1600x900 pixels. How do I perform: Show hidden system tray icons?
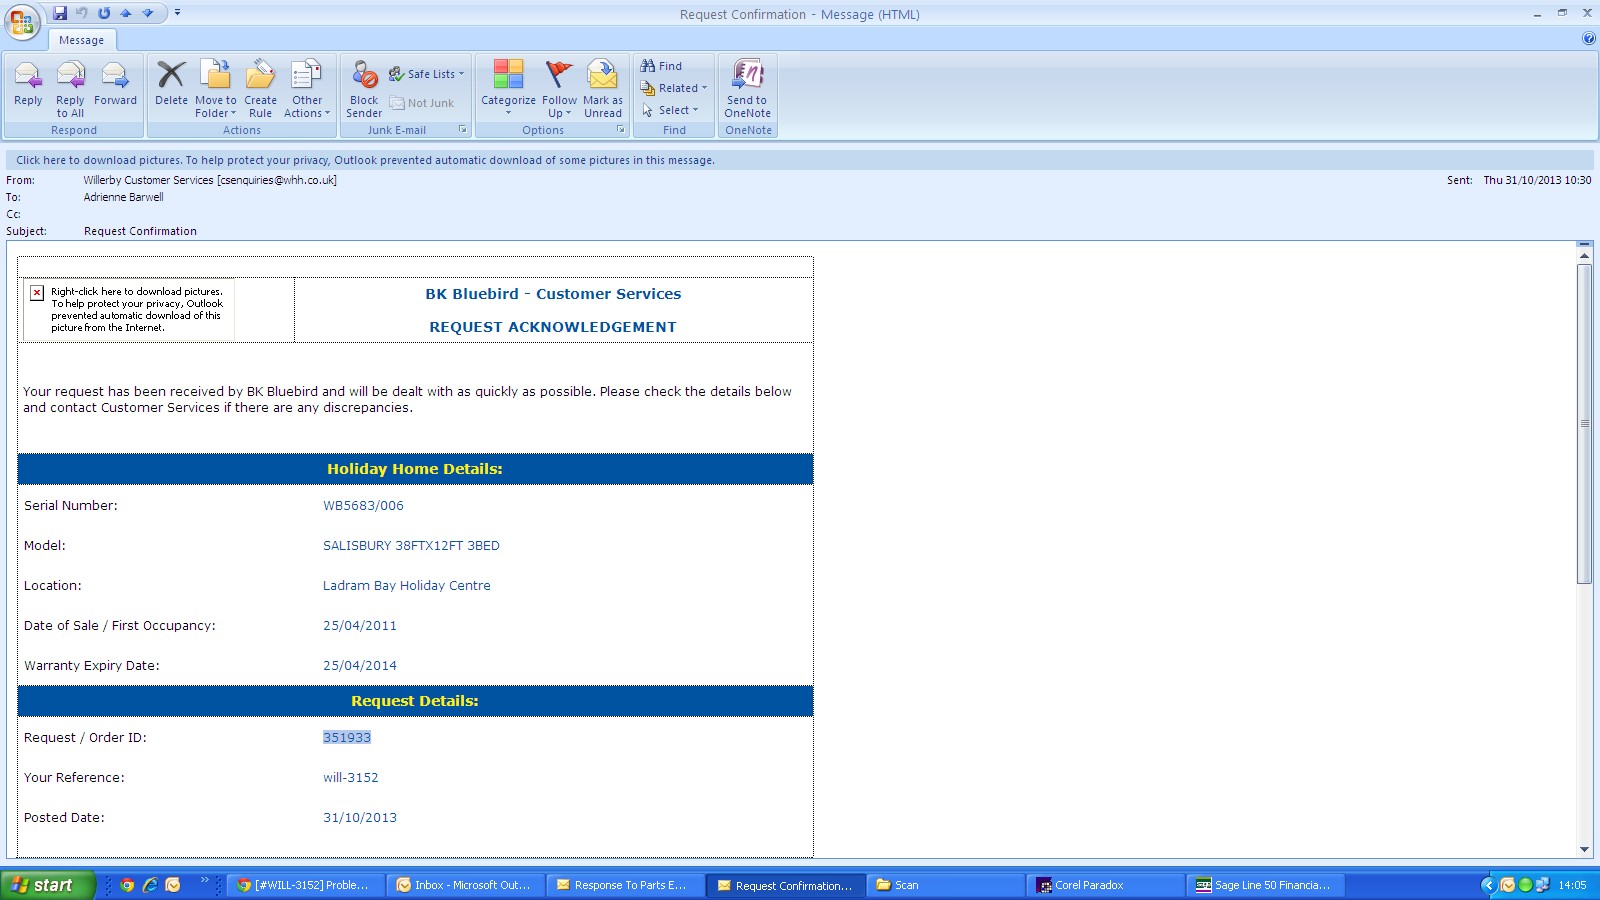coord(1488,885)
